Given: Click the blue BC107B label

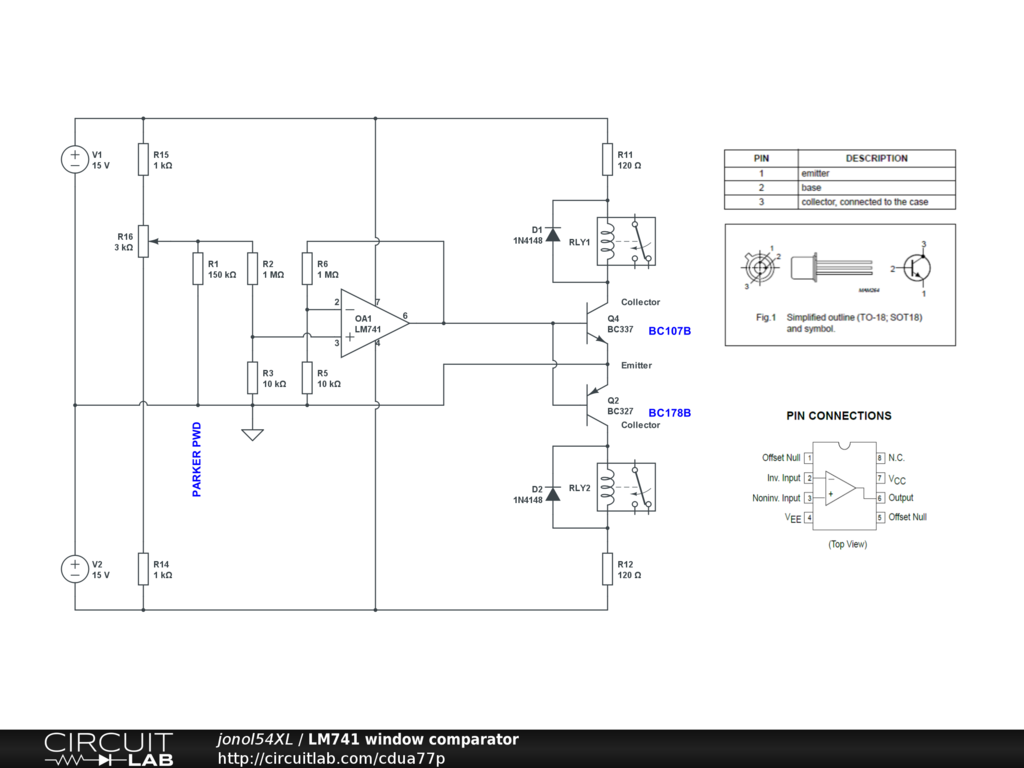Looking at the screenshot, I should (x=670, y=330).
